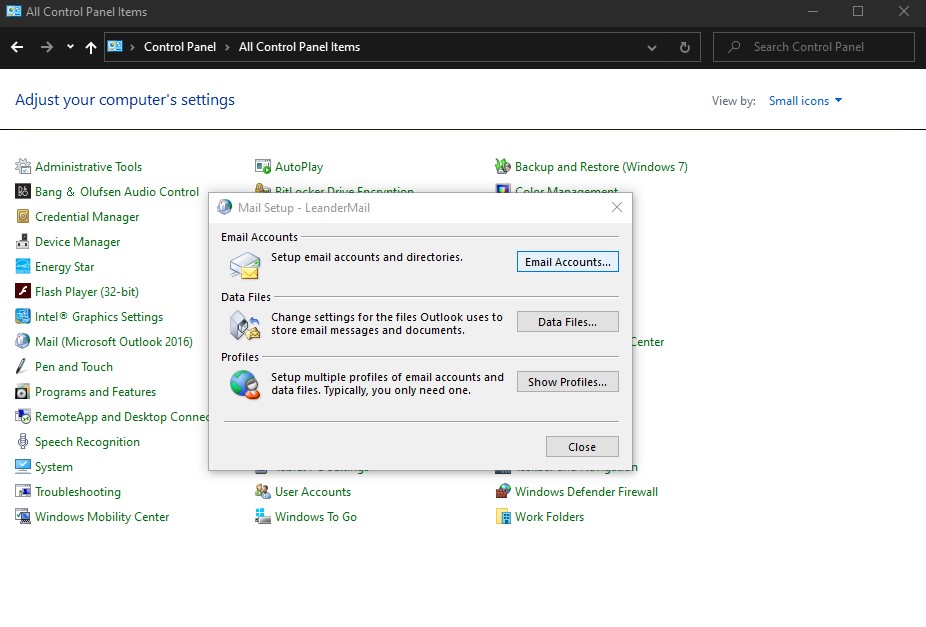Click the Control Panel breadcrumb

(x=180, y=47)
